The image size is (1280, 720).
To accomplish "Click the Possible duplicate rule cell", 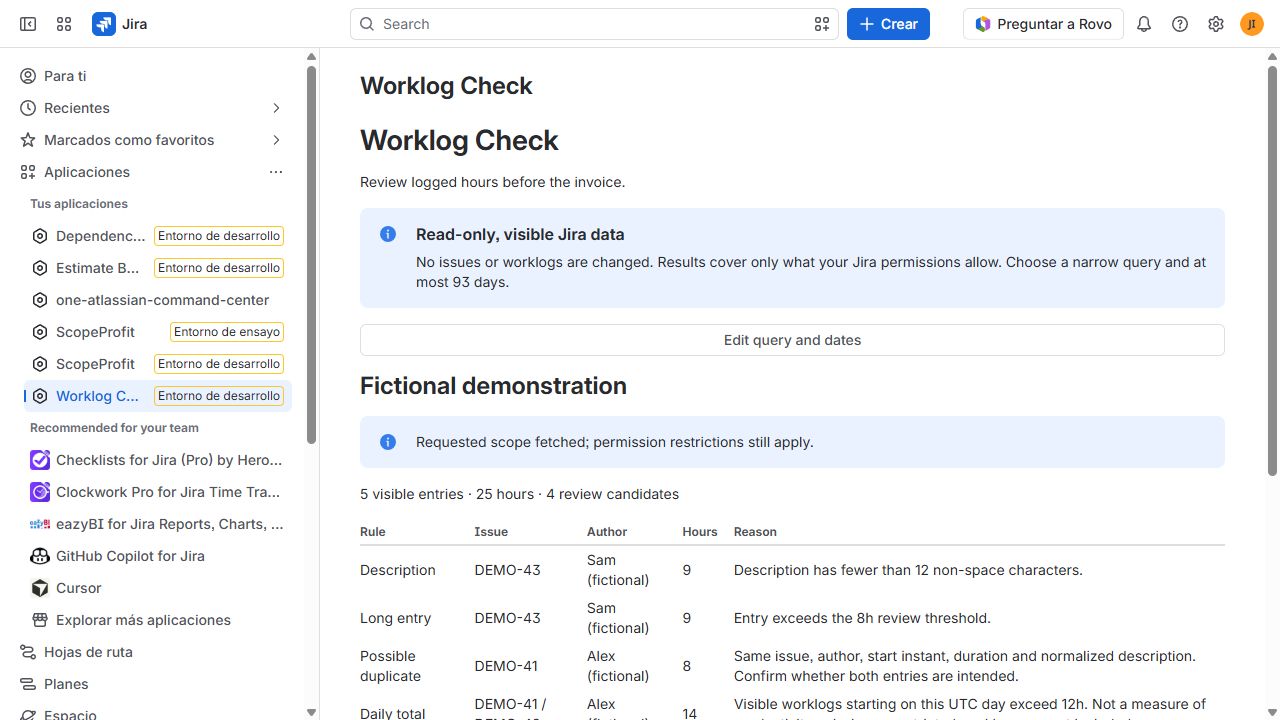I will tap(390, 666).
